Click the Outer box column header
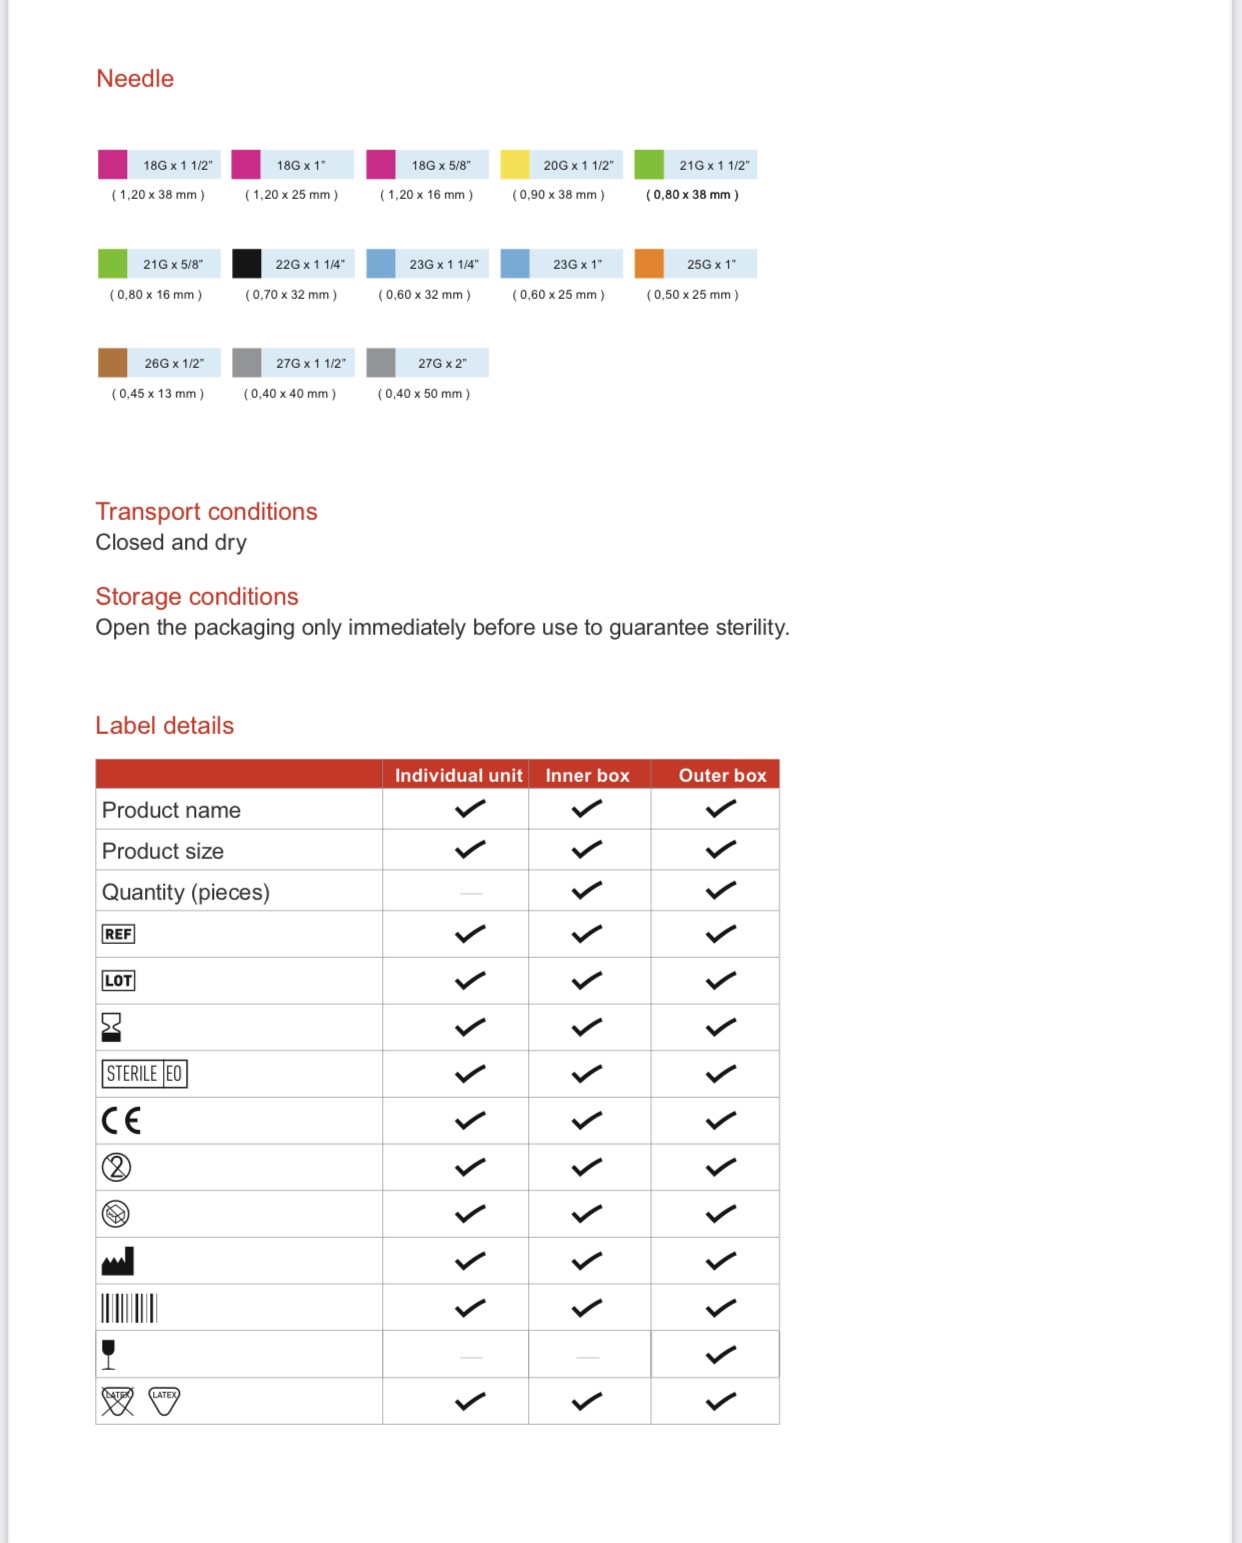 click(722, 775)
